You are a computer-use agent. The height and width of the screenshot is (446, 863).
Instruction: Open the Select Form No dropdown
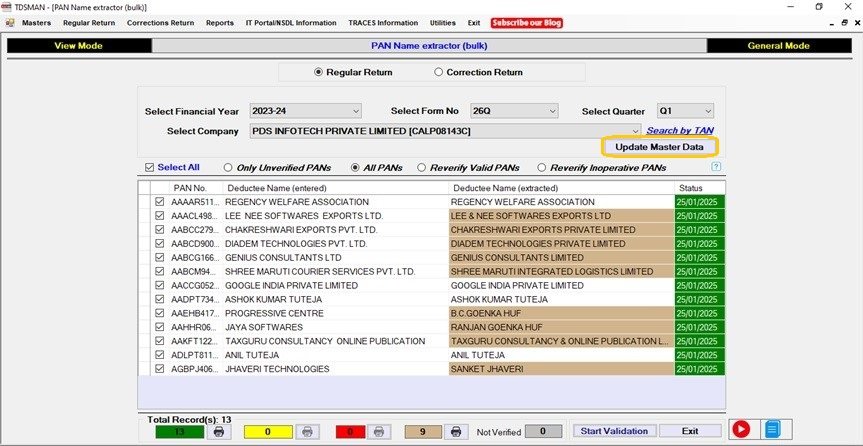pos(514,111)
